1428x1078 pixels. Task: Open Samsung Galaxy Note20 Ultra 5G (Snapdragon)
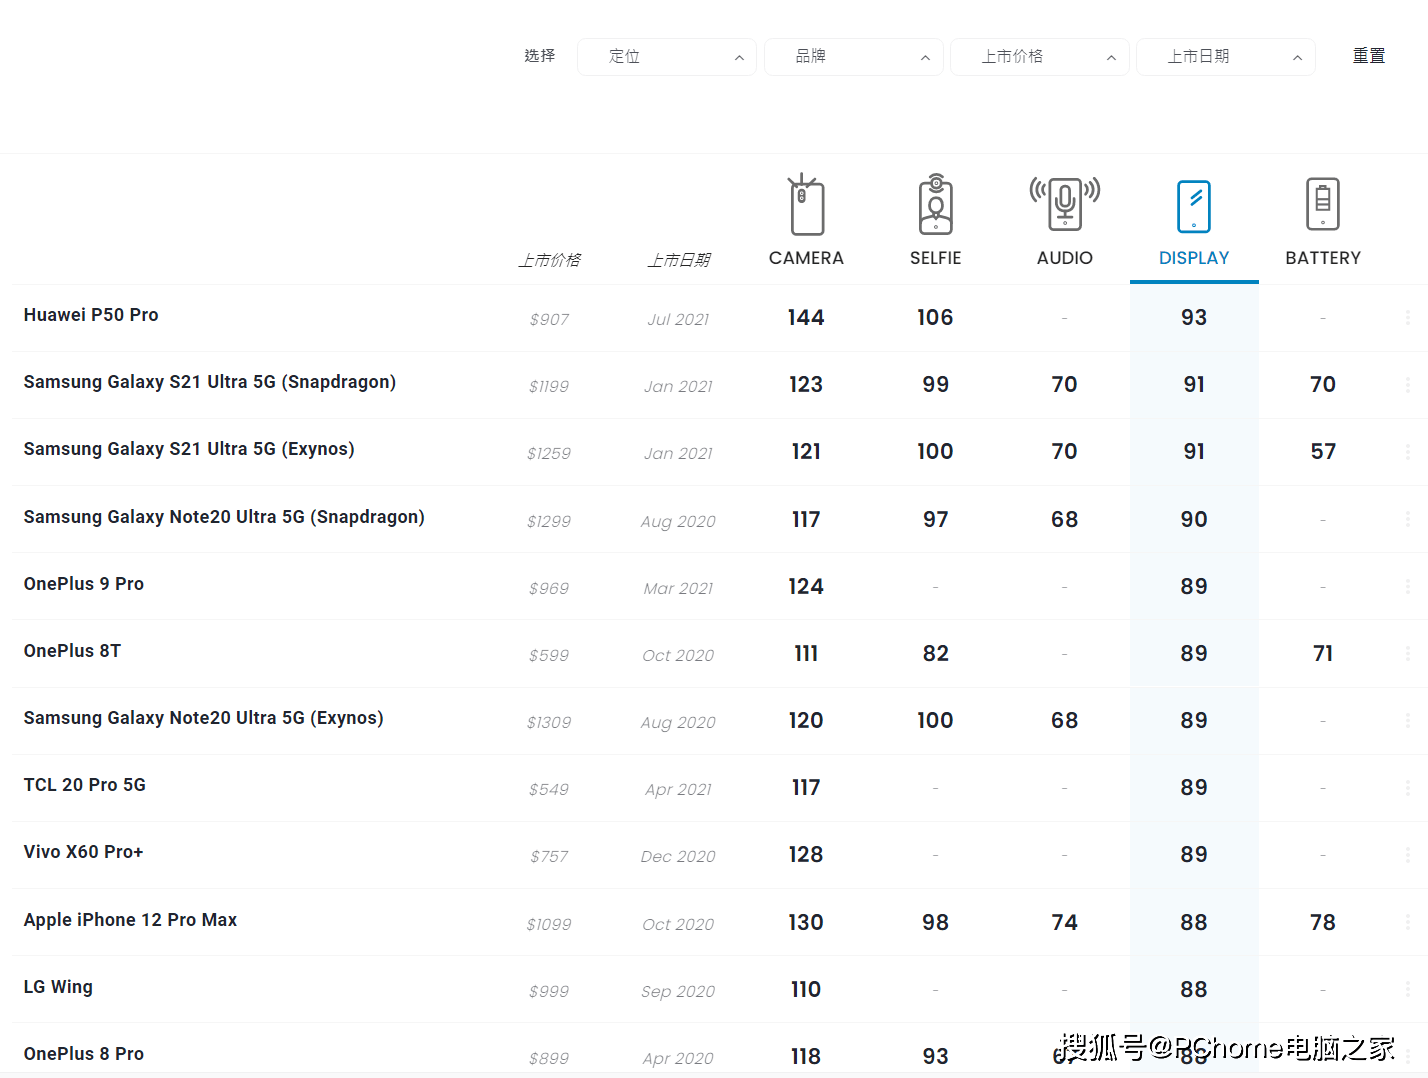[224, 517]
